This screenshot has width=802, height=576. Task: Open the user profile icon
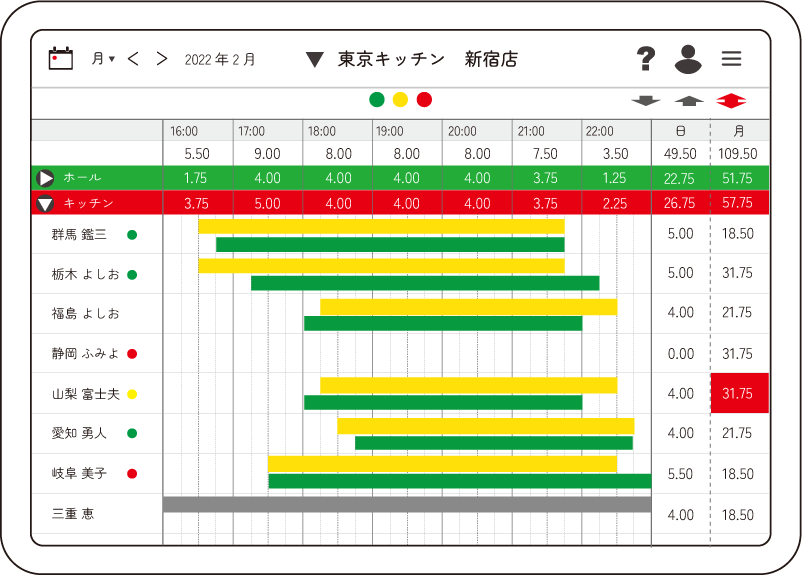point(688,59)
